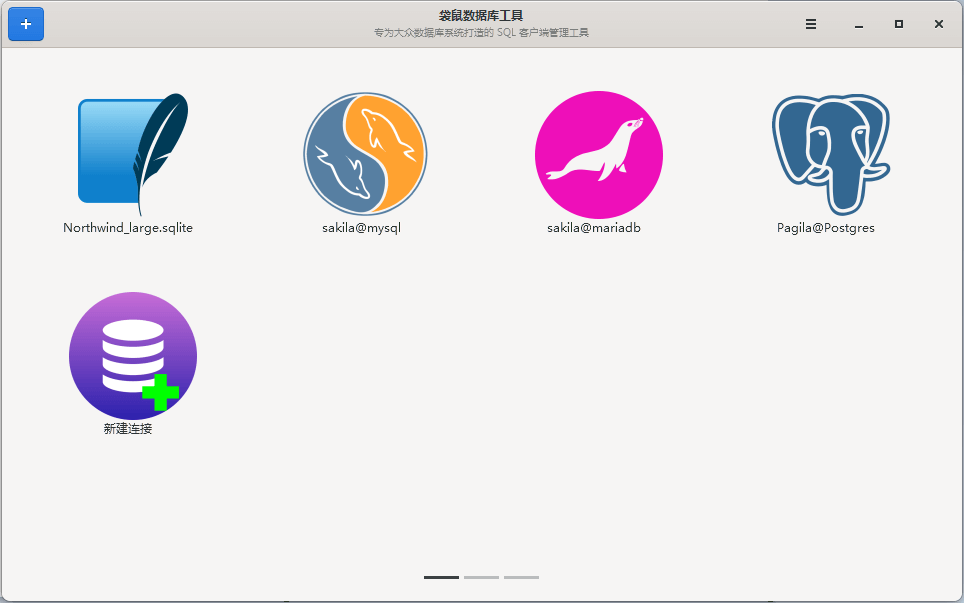Screen dimensions: 964x603
Task: Minimize the database tool window
Action: pos(858,24)
